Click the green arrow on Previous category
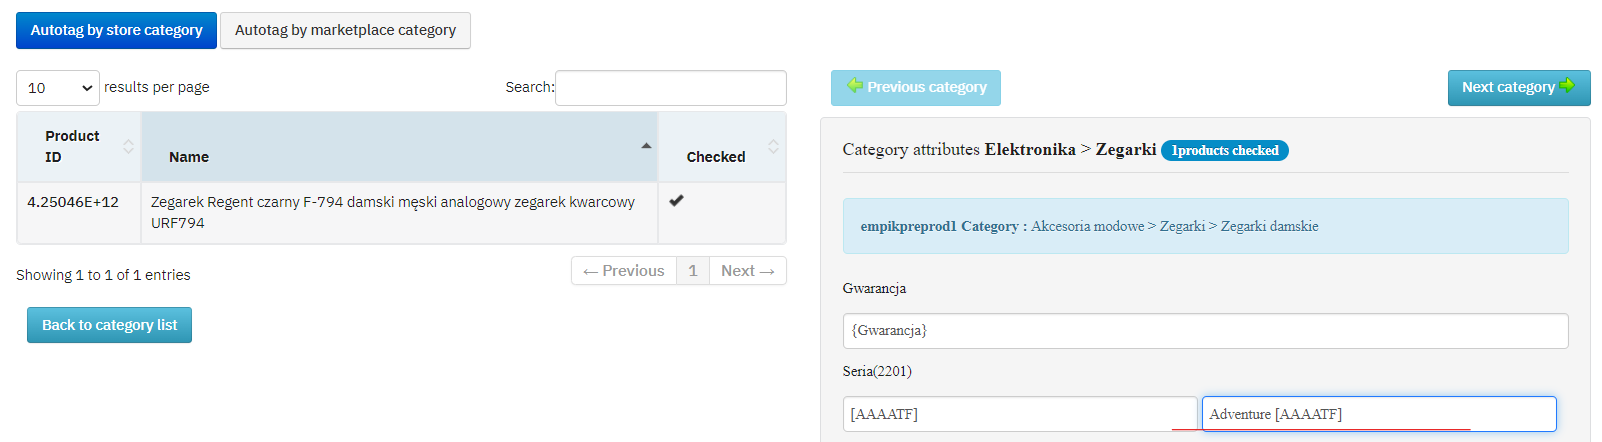 (x=855, y=86)
